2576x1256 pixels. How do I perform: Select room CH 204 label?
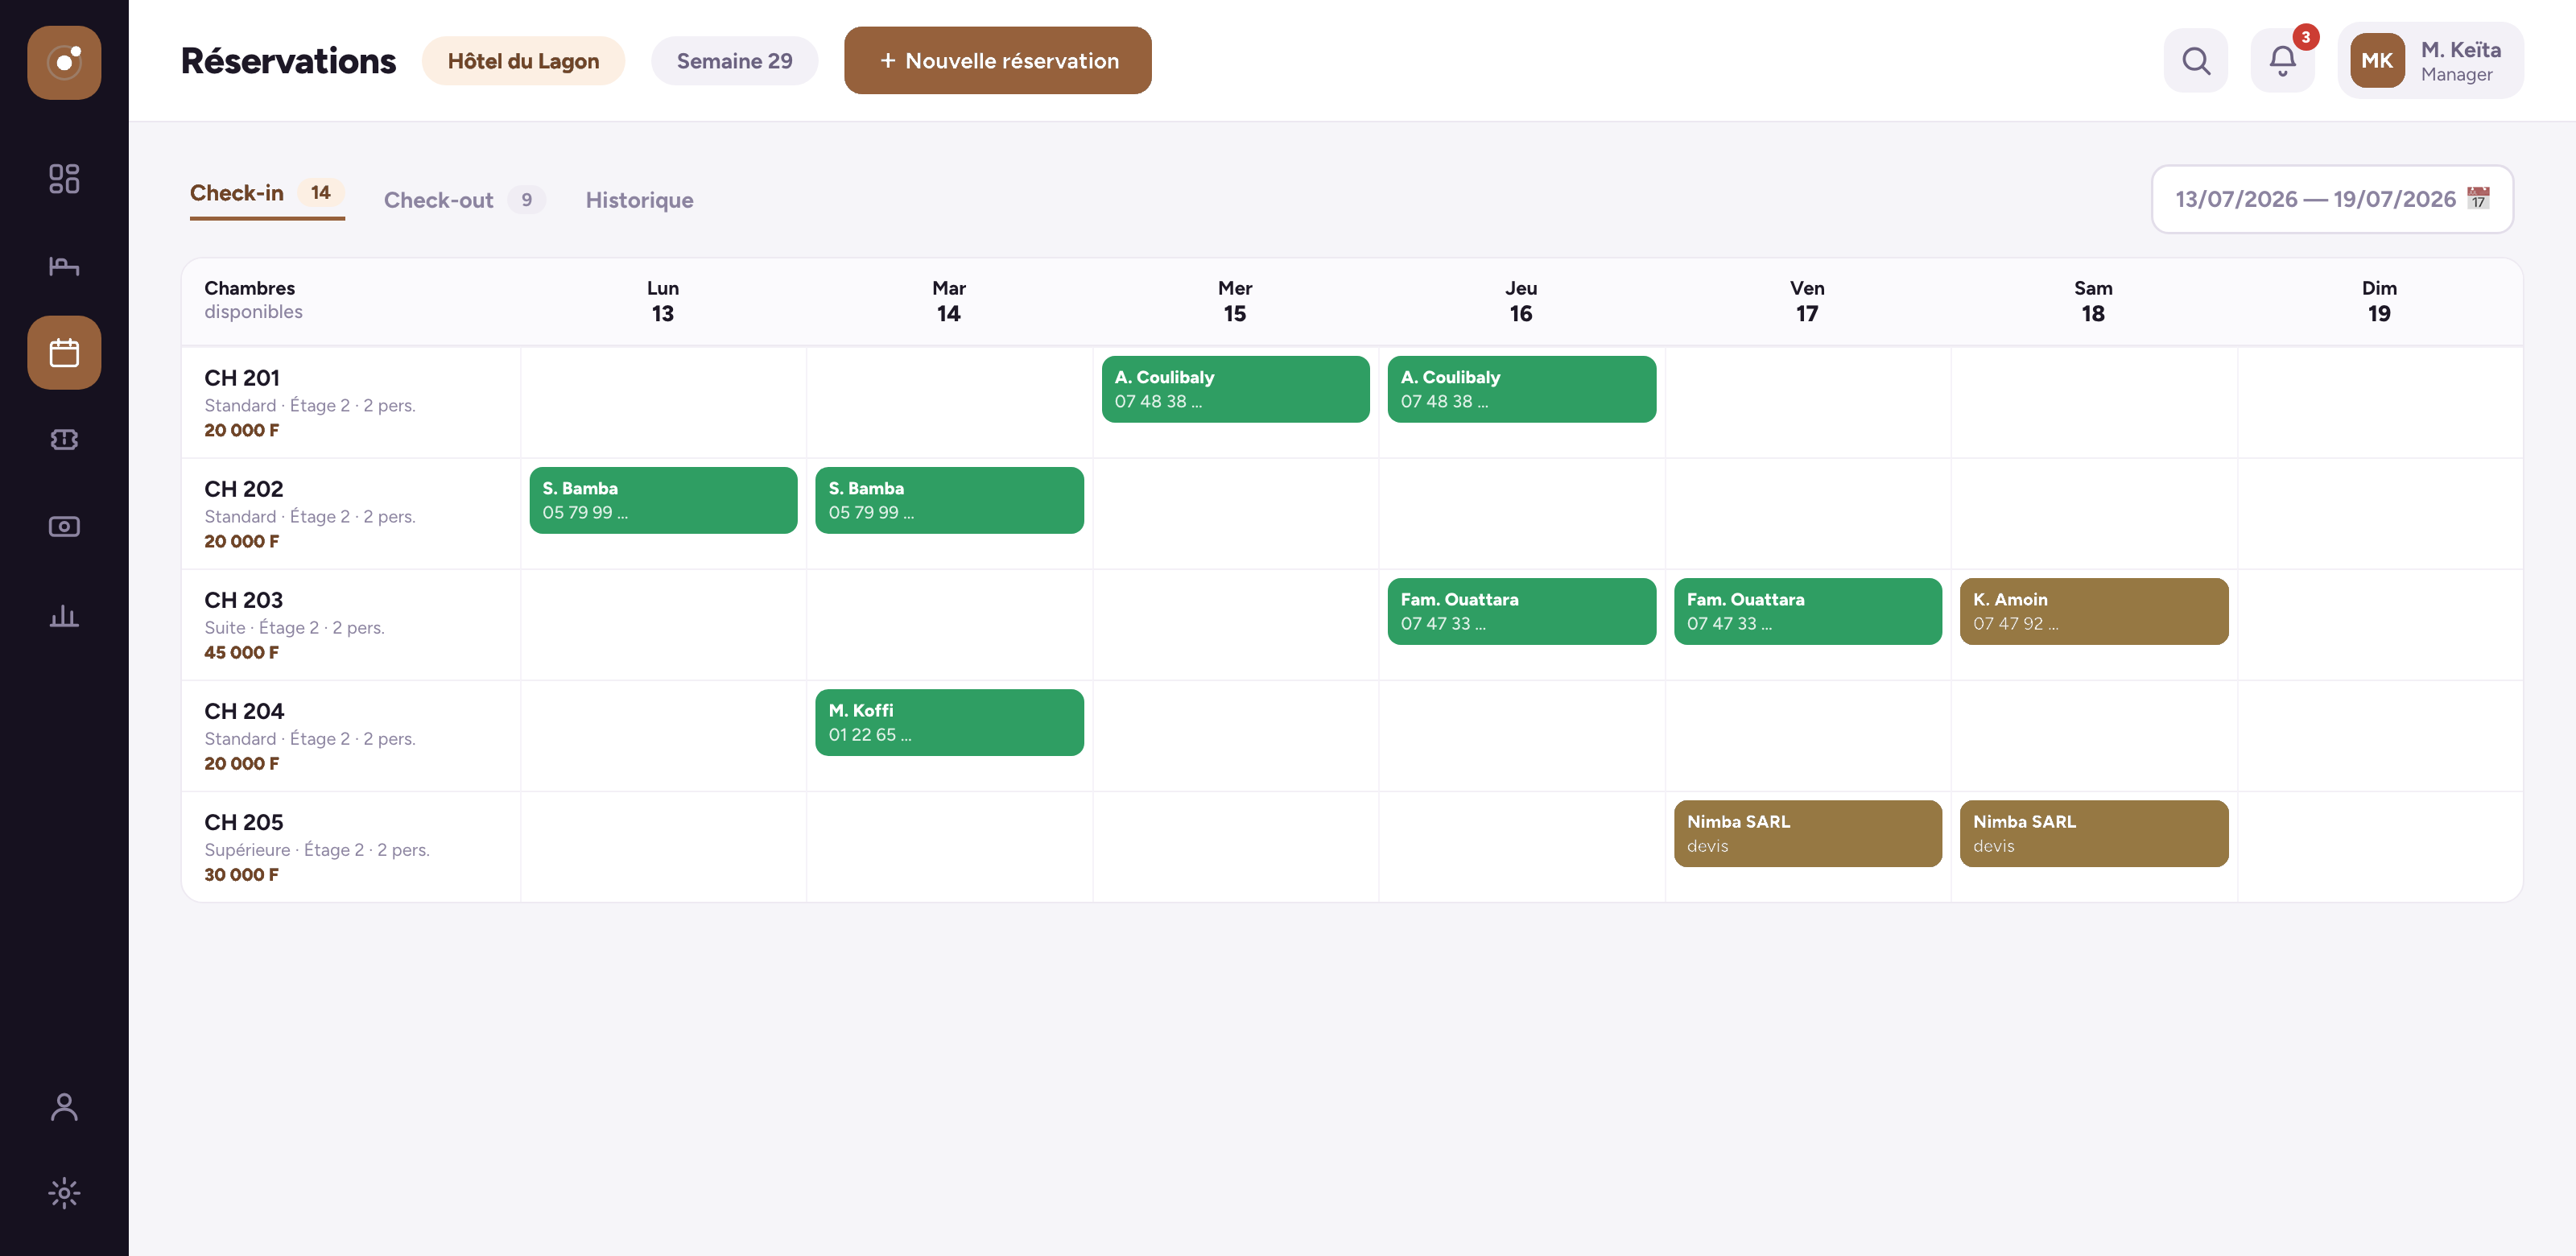point(244,711)
